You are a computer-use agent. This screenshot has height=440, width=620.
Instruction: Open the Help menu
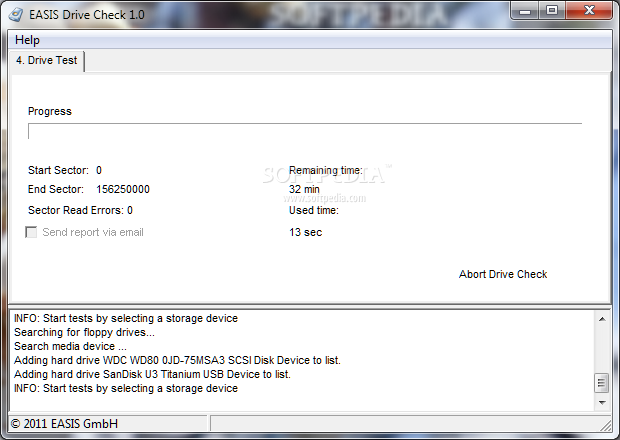[x=27, y=40]
